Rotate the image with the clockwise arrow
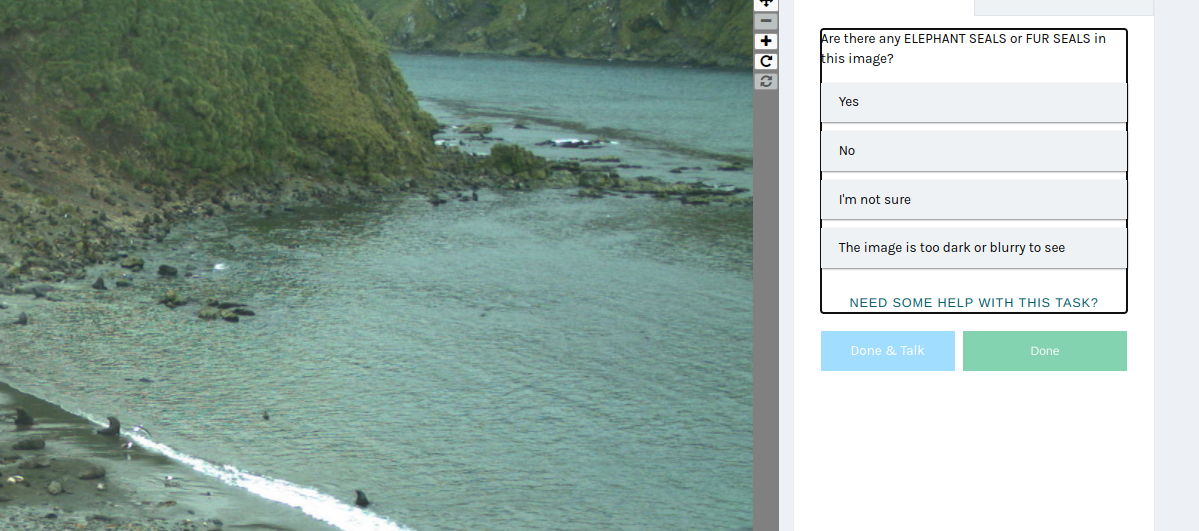Screen dimensions: 1199x531 click(765, 61)
